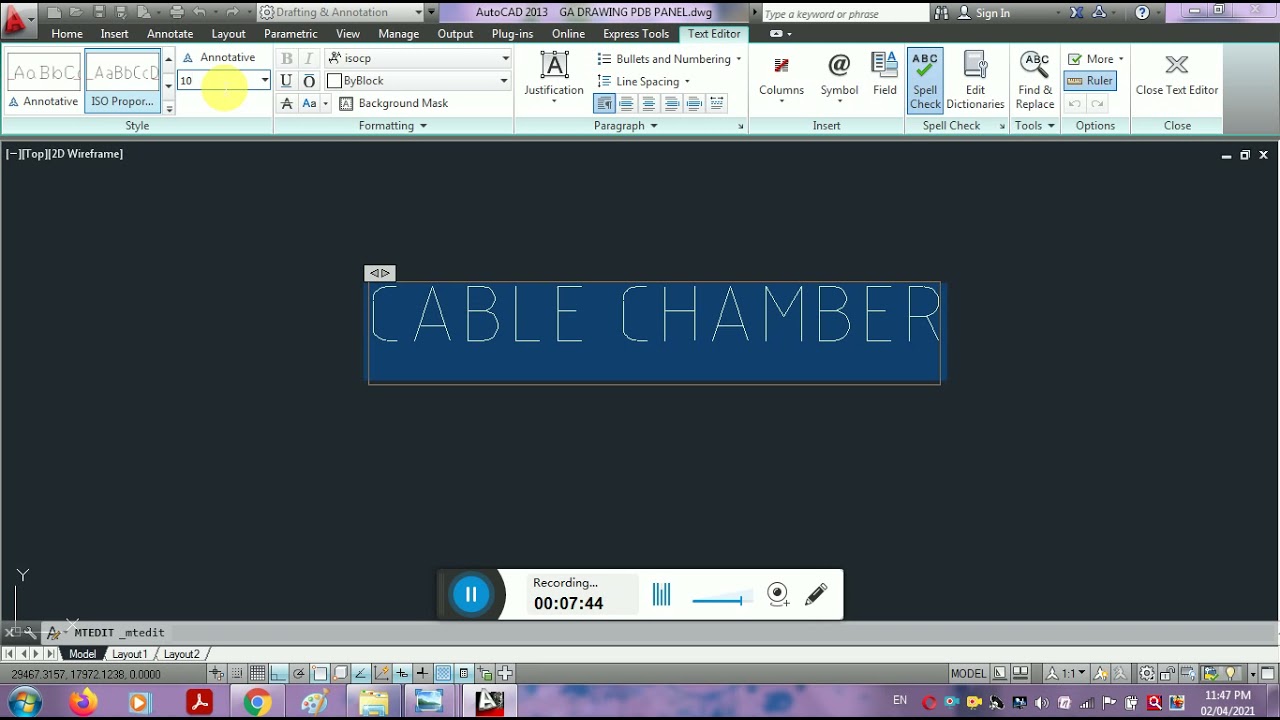
Task: Open Line Spacing dropdown
Action: click(x=643, y=82)
